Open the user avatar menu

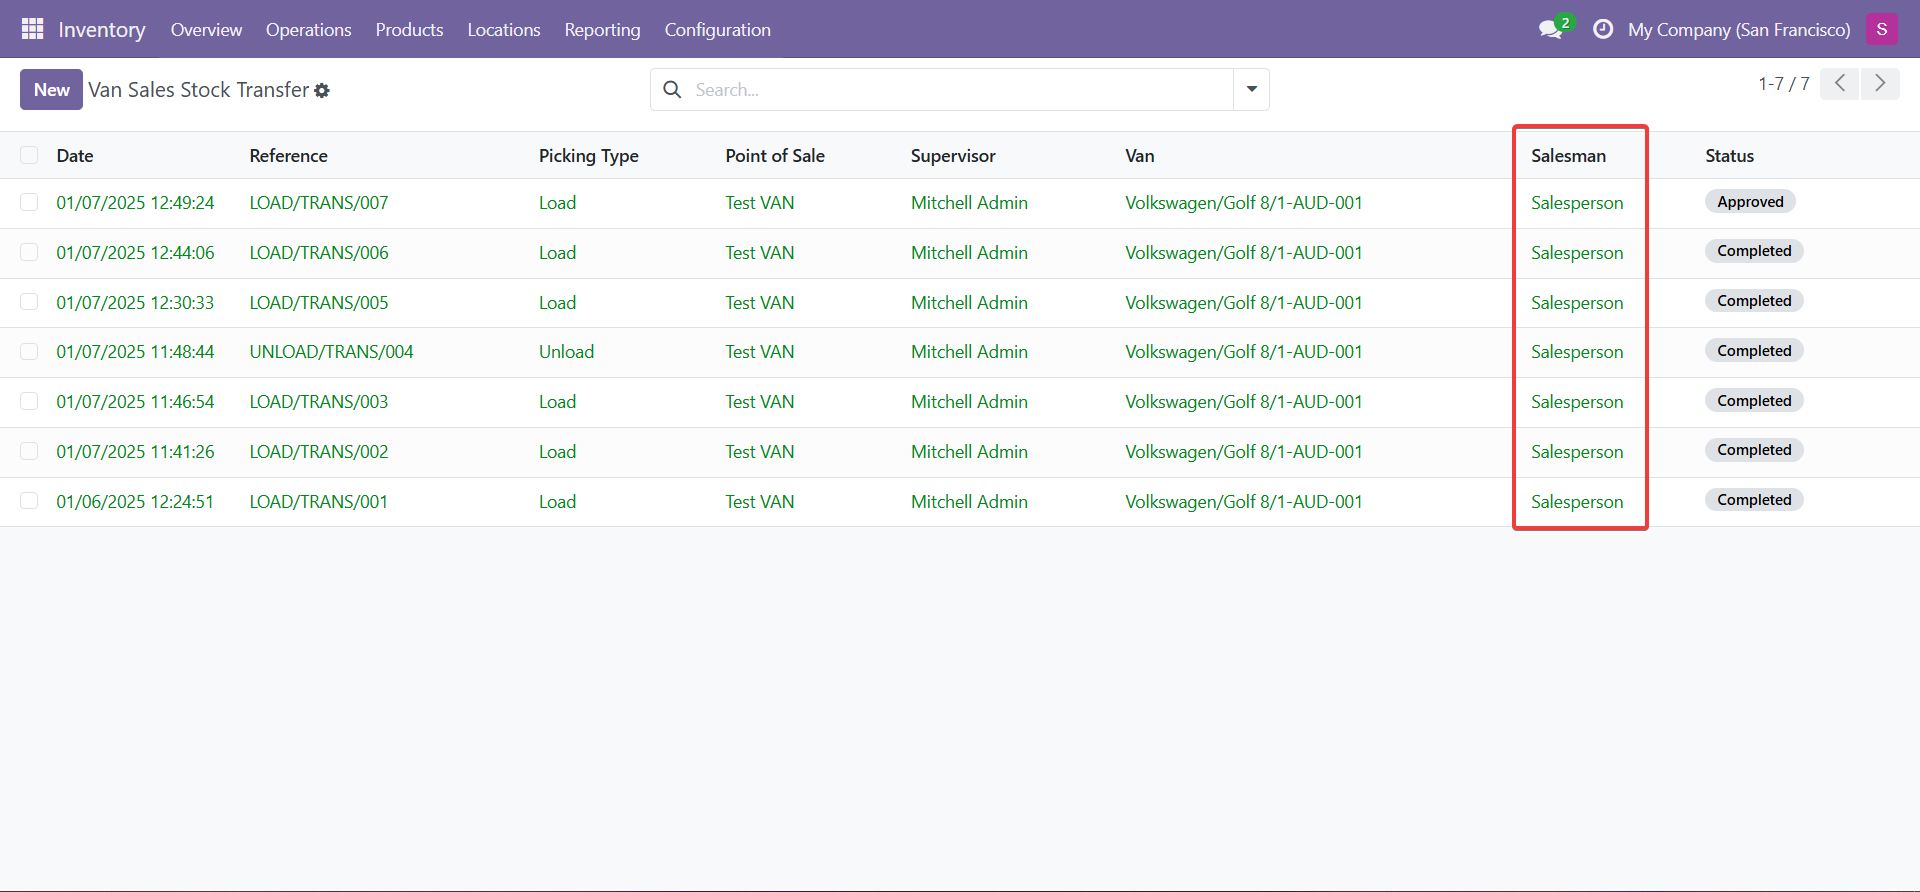pyautogui.click(x=1881, y=29)
